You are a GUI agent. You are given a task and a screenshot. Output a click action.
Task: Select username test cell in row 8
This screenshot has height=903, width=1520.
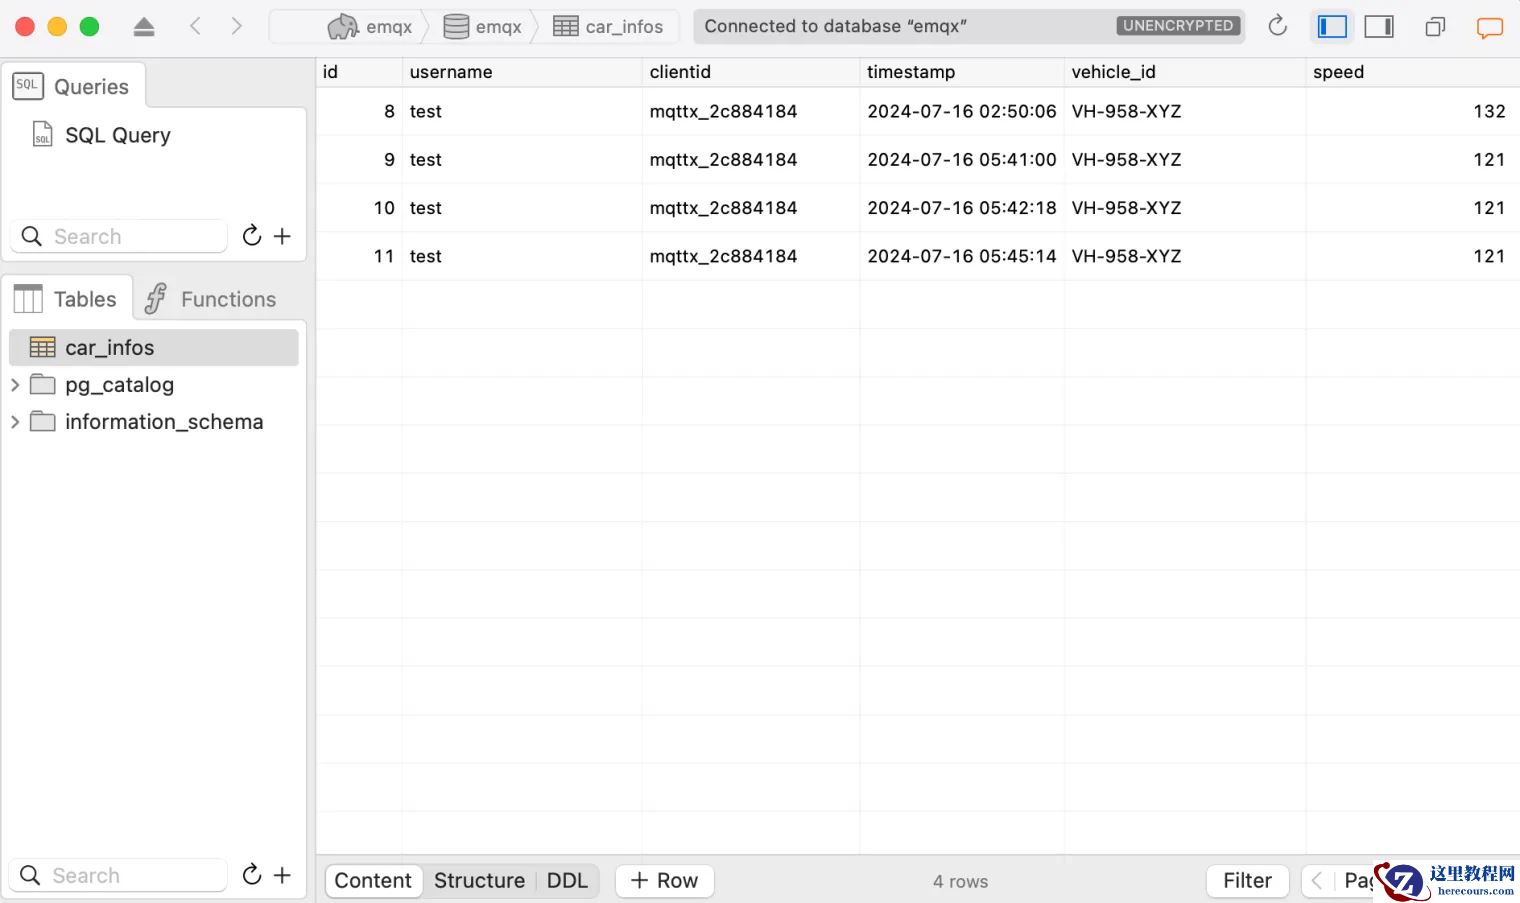click(x=522, y=111)
